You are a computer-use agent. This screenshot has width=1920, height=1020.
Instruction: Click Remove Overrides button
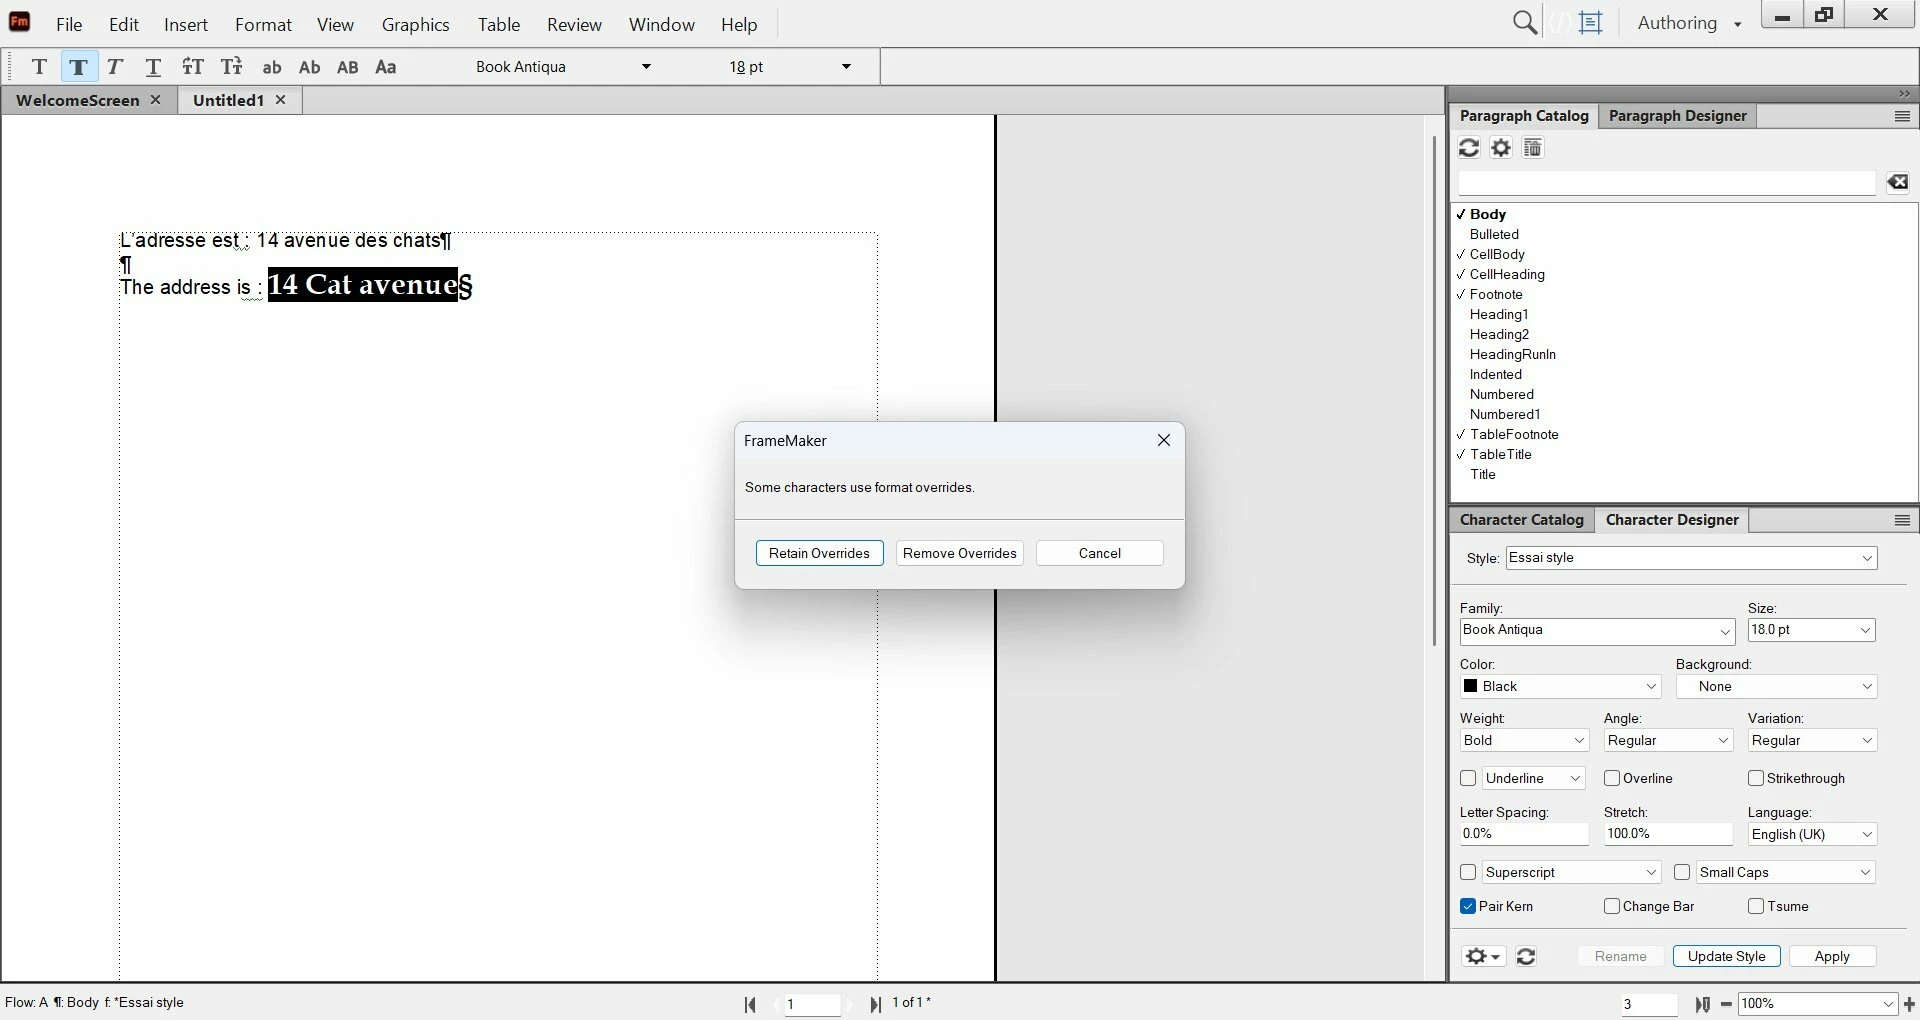click(959, 553)
